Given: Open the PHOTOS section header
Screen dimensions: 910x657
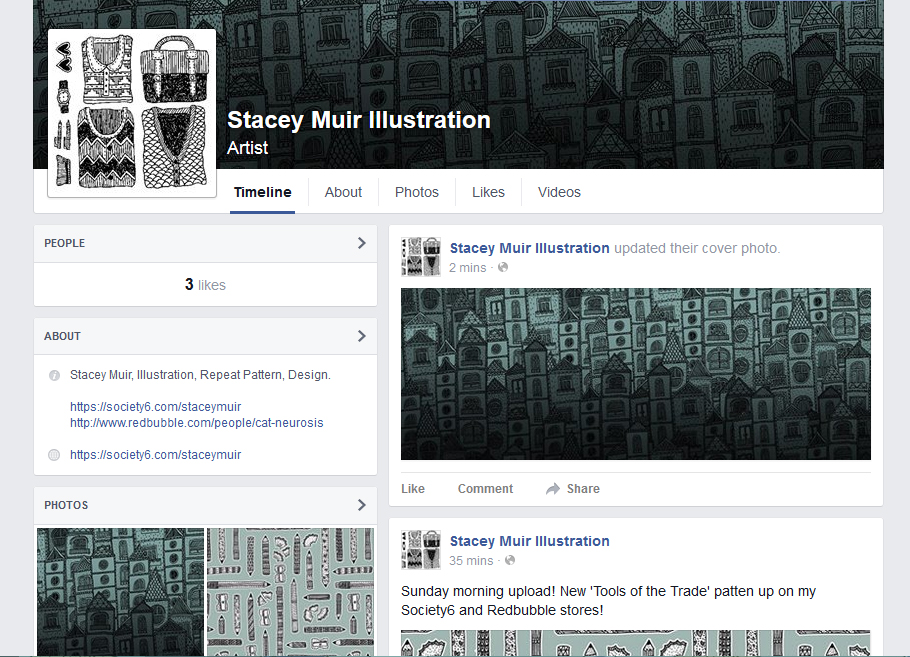Looking at the screenshot, I should (205, 505).
